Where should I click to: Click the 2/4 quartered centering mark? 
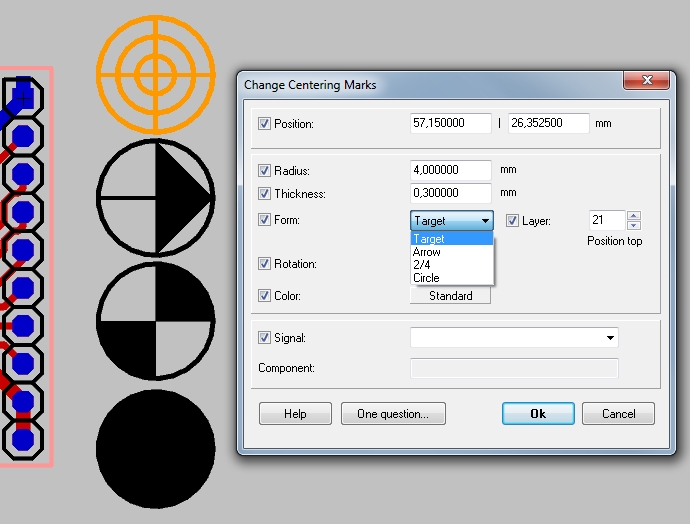point(155,321)
